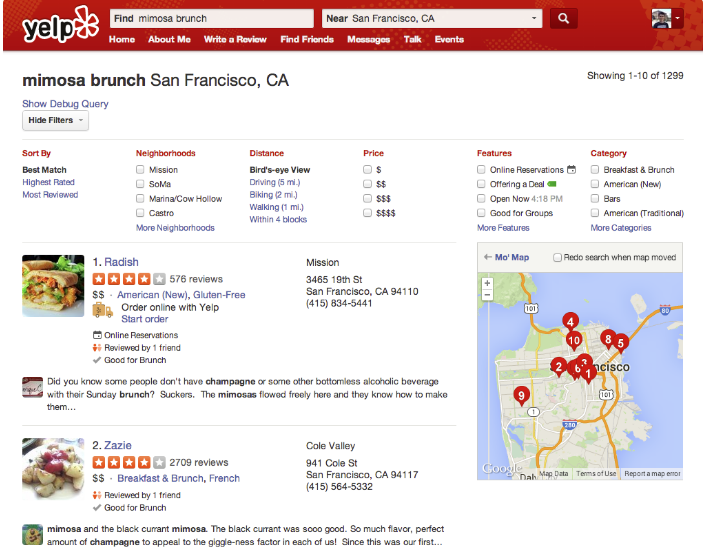Check the Mission neighborhood filter
The width and height of the screenshot is (722, 547).
tap(140, 169)
